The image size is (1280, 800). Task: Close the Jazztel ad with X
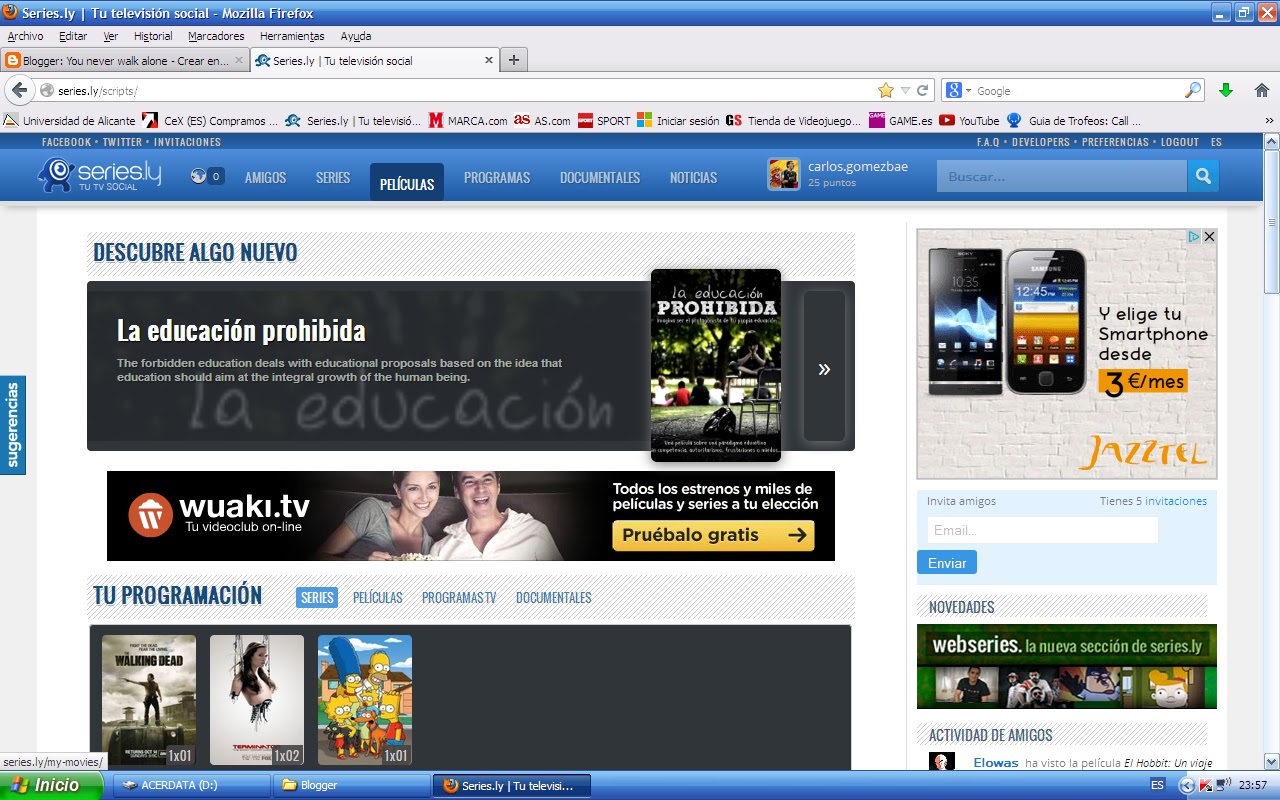tap(1209, 237)
